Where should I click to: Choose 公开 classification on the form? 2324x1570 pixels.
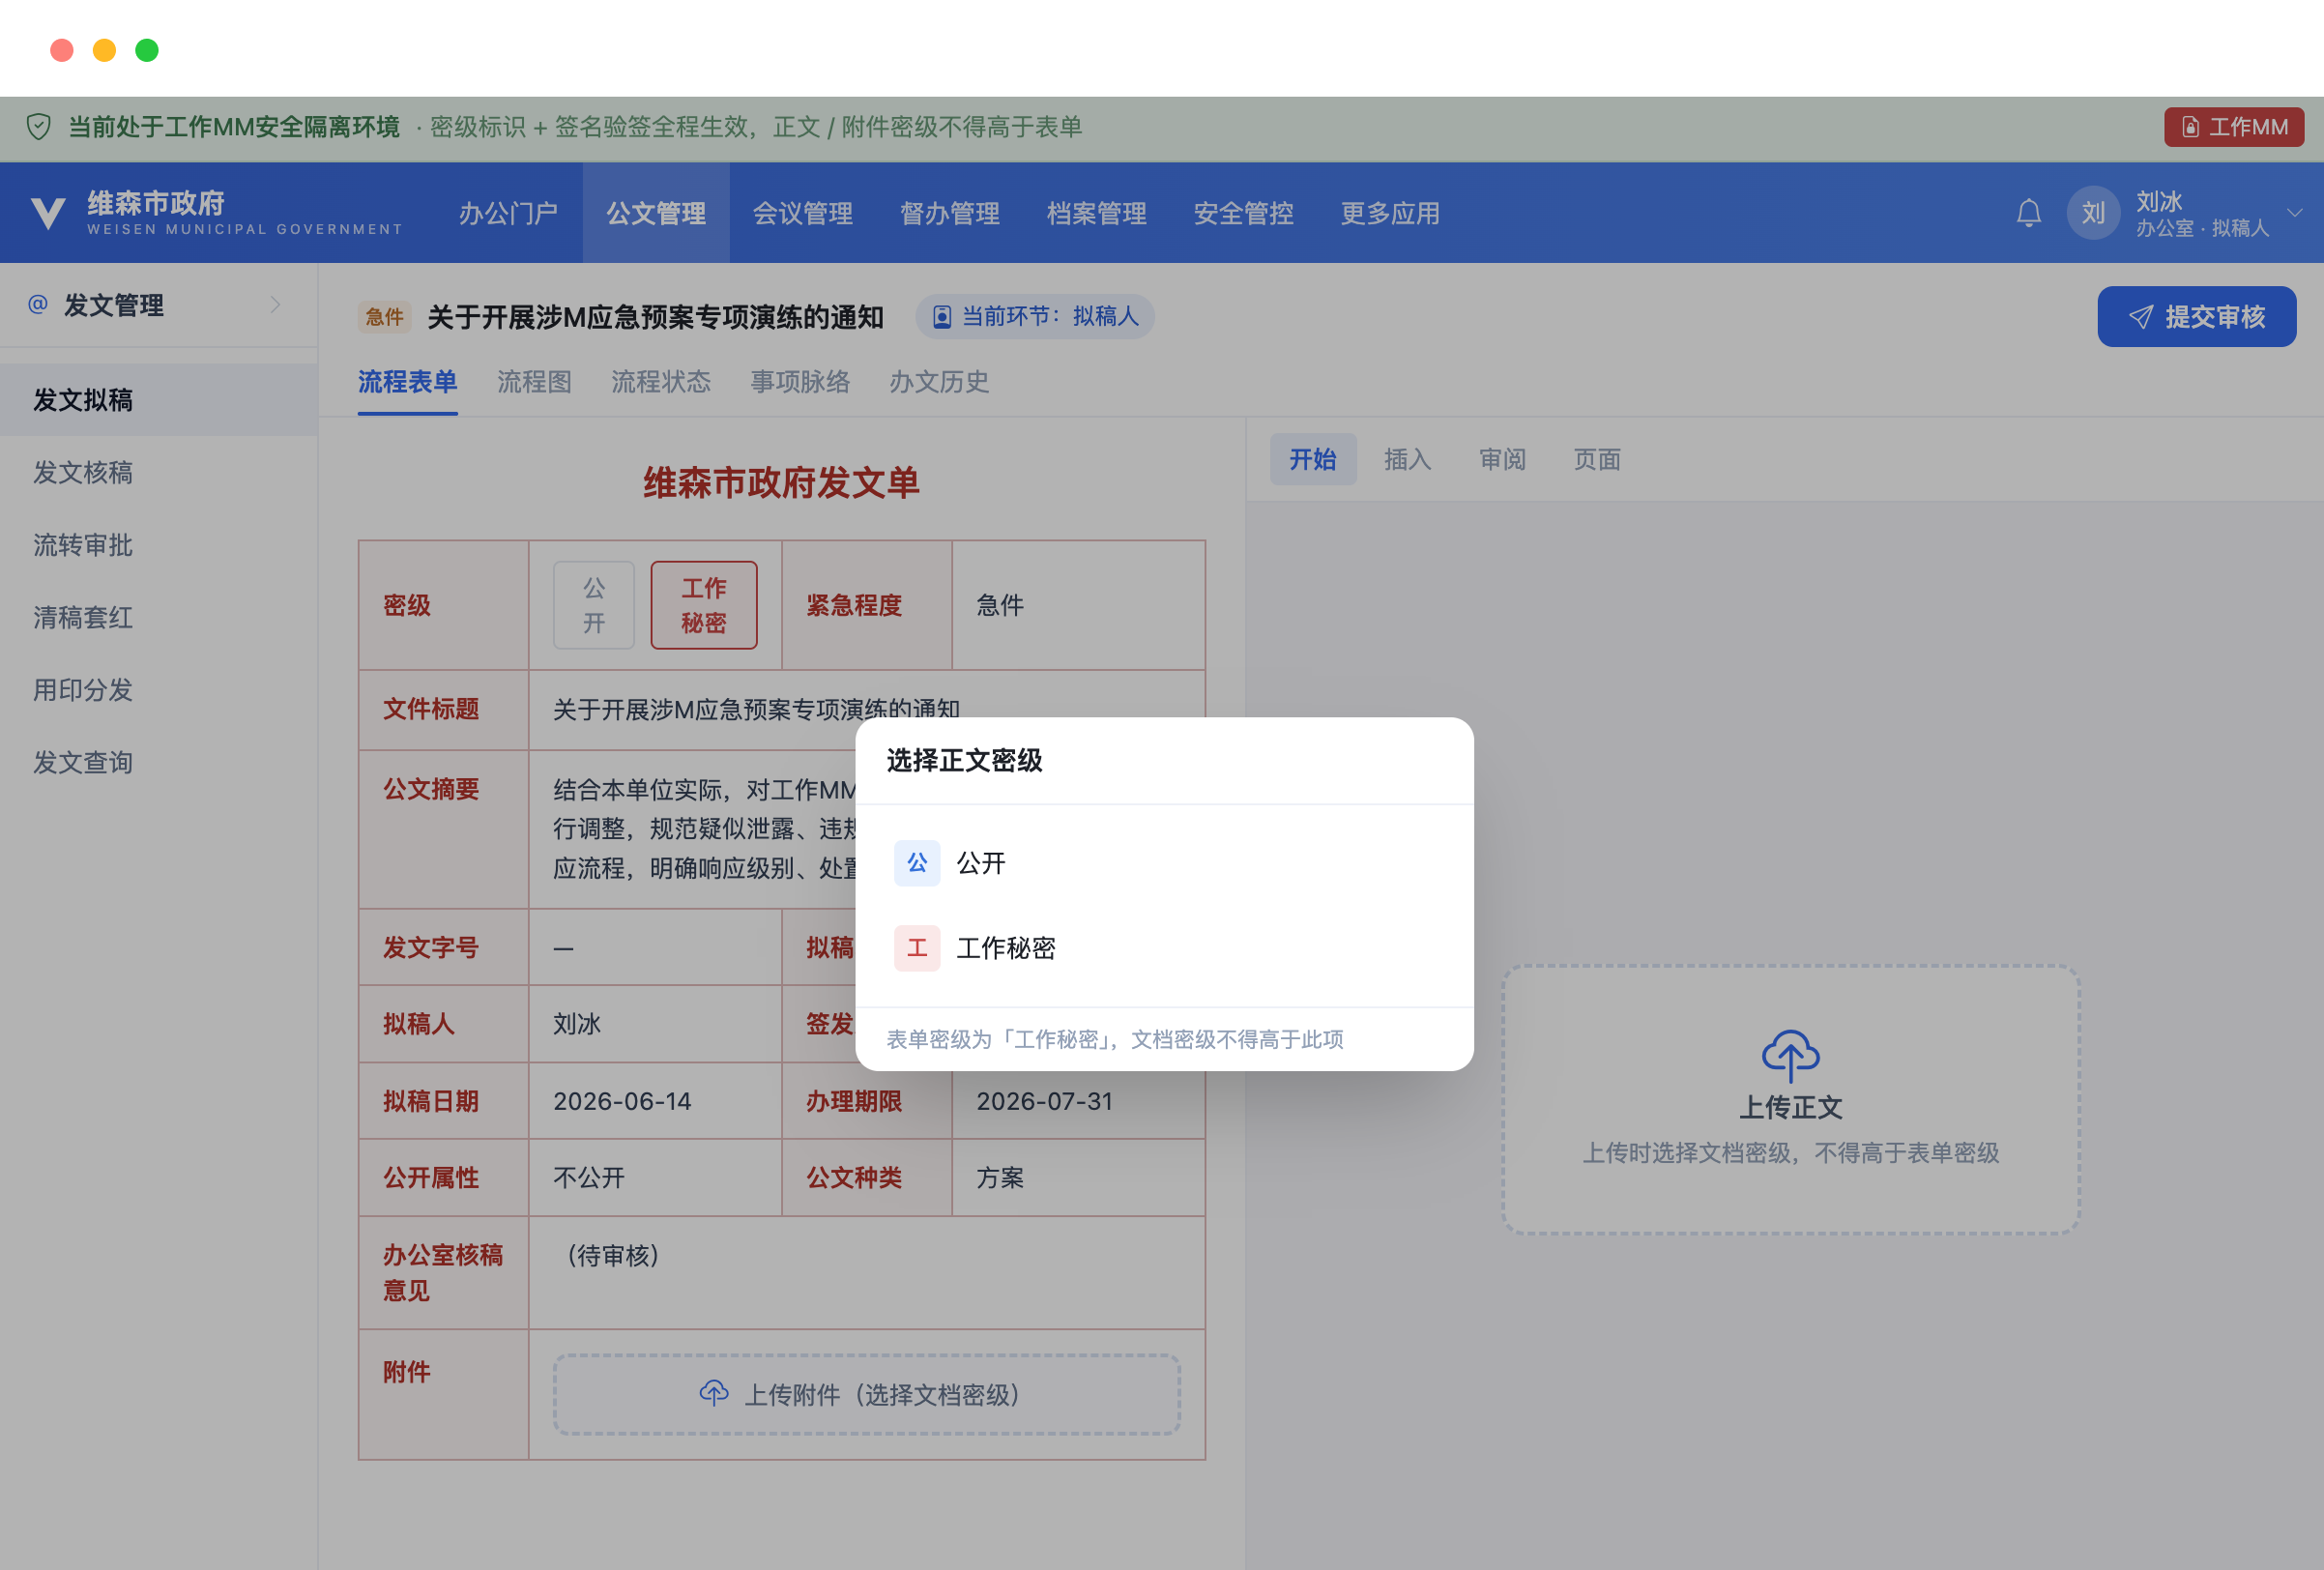[594, 605]
